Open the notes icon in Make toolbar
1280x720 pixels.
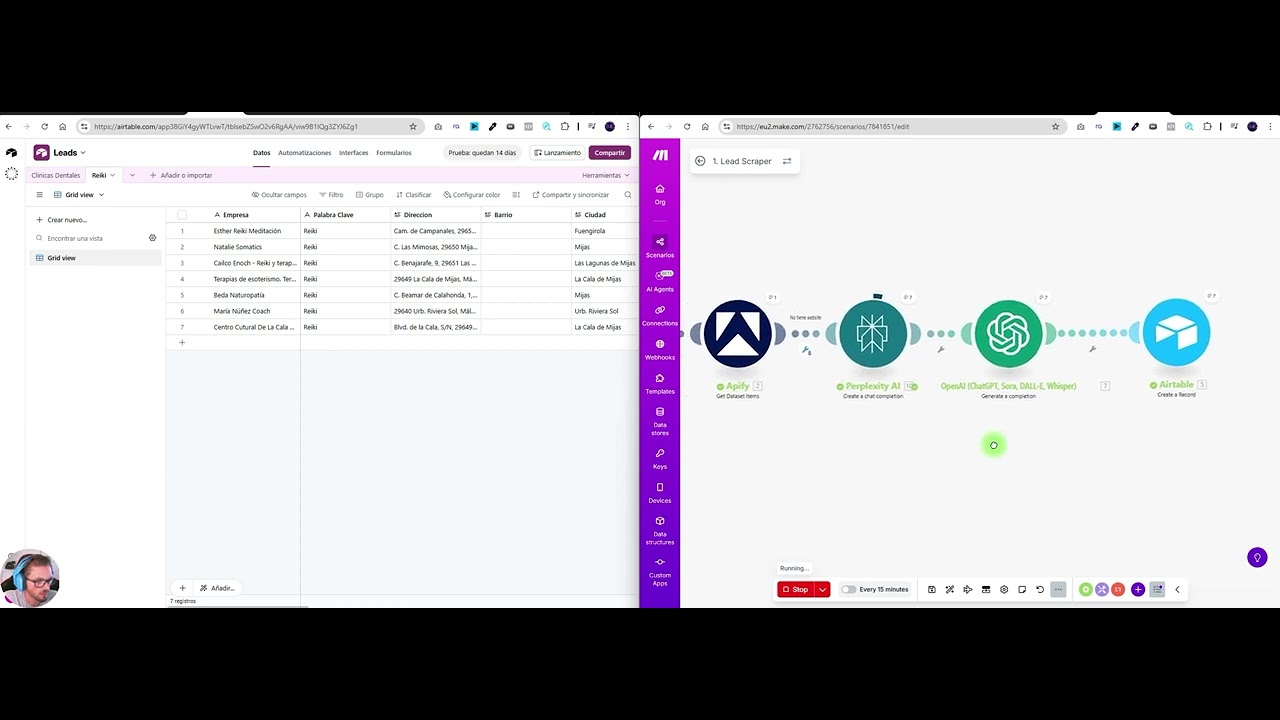point(1022,589)
